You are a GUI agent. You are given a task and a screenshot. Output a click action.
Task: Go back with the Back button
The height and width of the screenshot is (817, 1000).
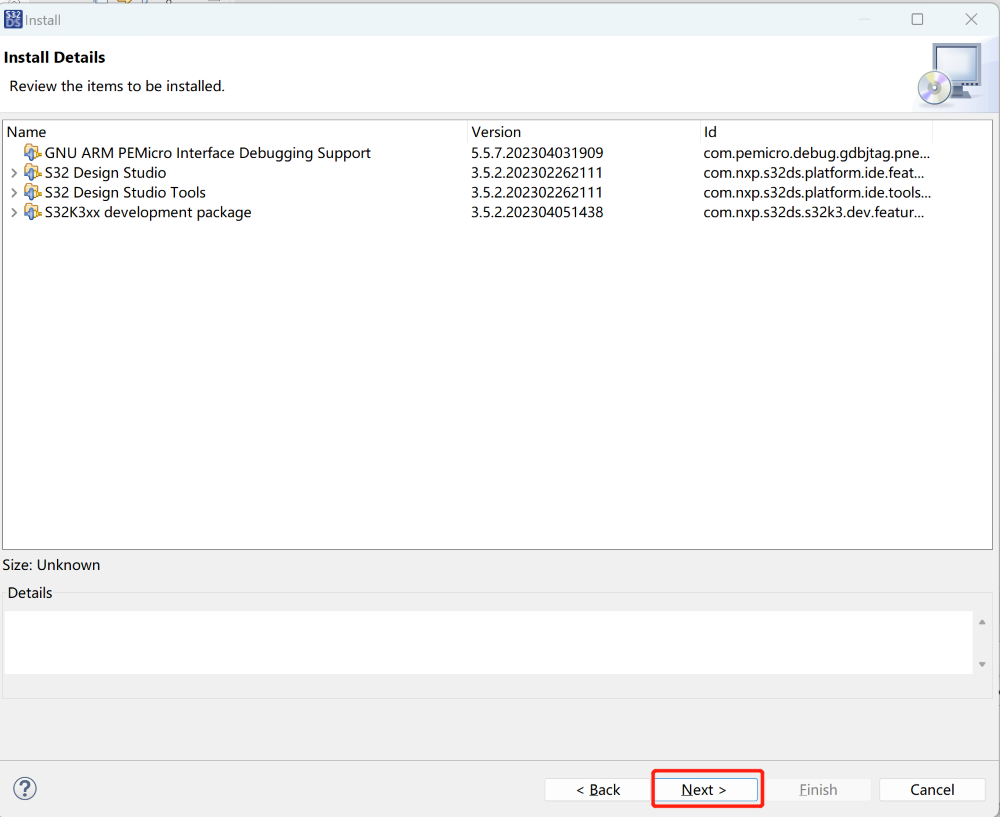coord(598,790)
